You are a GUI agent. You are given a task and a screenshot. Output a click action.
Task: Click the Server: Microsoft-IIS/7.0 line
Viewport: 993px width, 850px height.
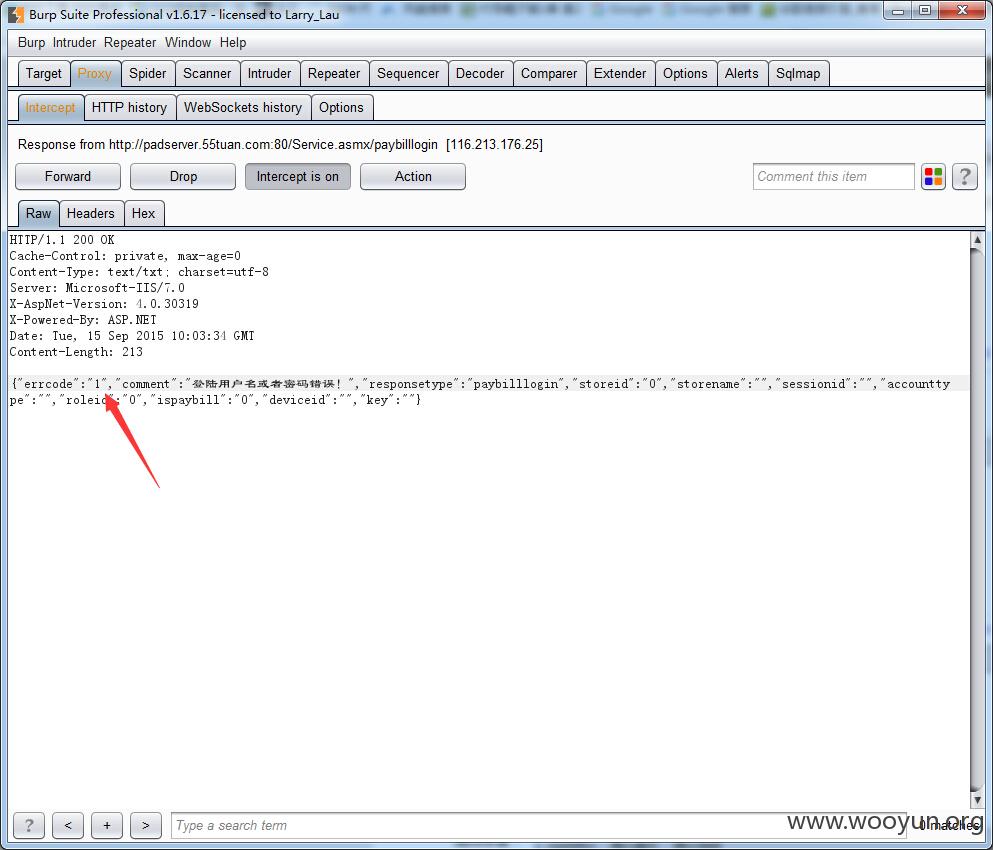[97, 288]
